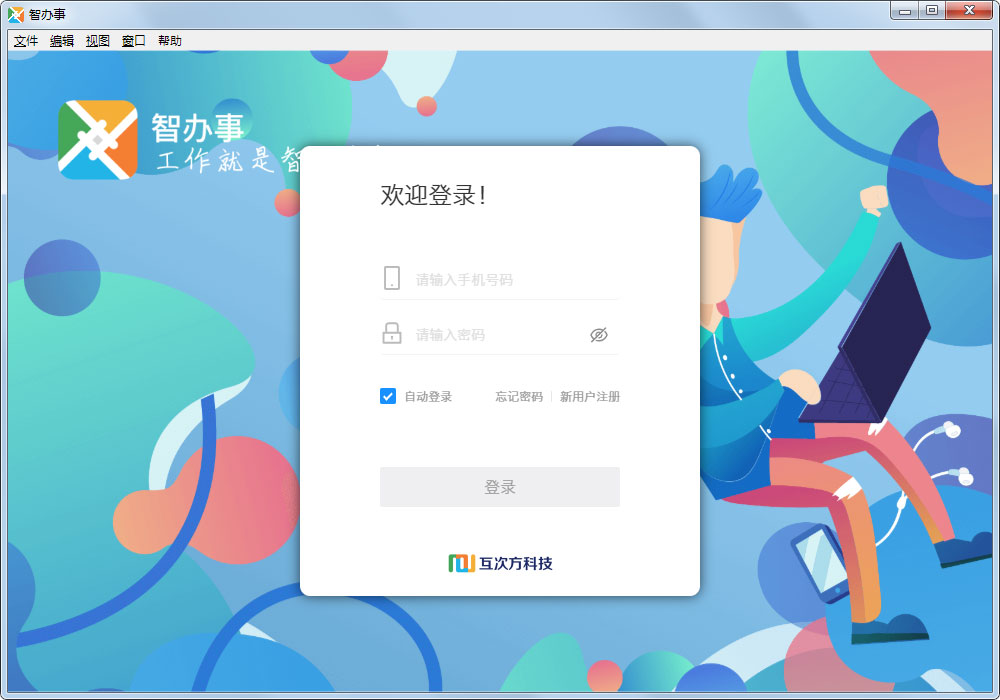Click the 忘记密码 link
Screen dimensions: 1000x700
coord(519,397)
